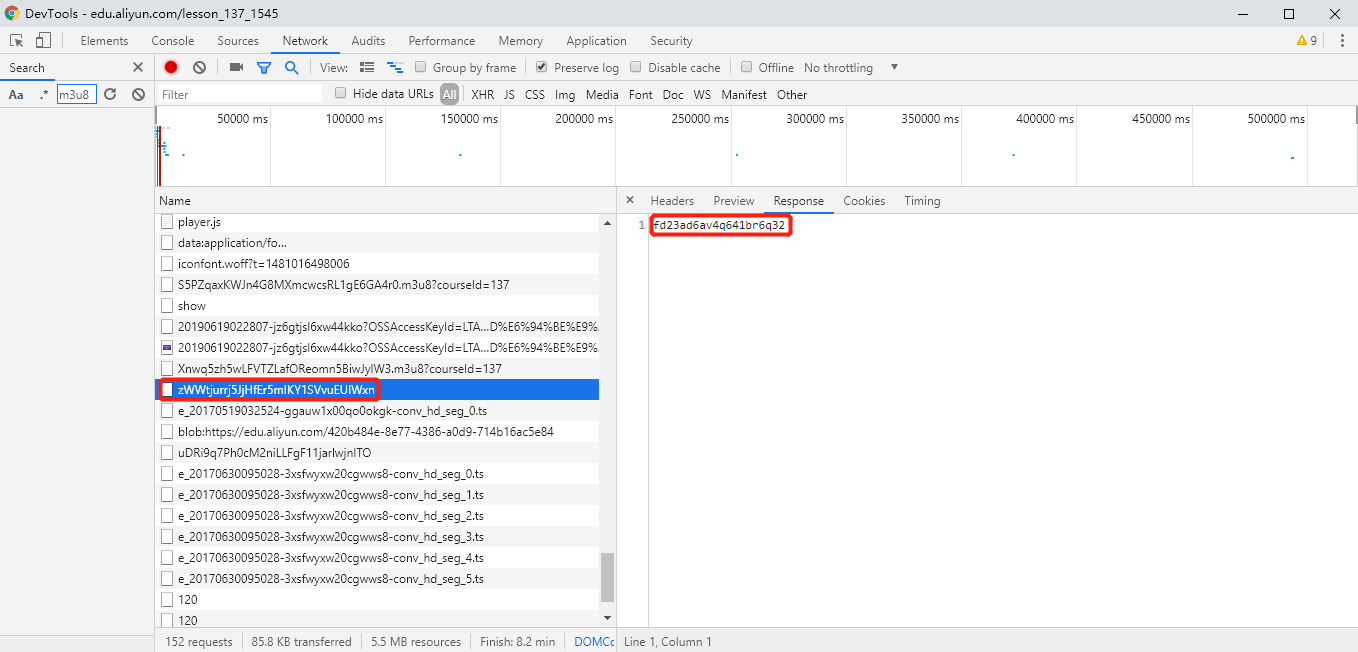Select the player.js request
The image size is (1358, 652).
click(x=377, y=222)
